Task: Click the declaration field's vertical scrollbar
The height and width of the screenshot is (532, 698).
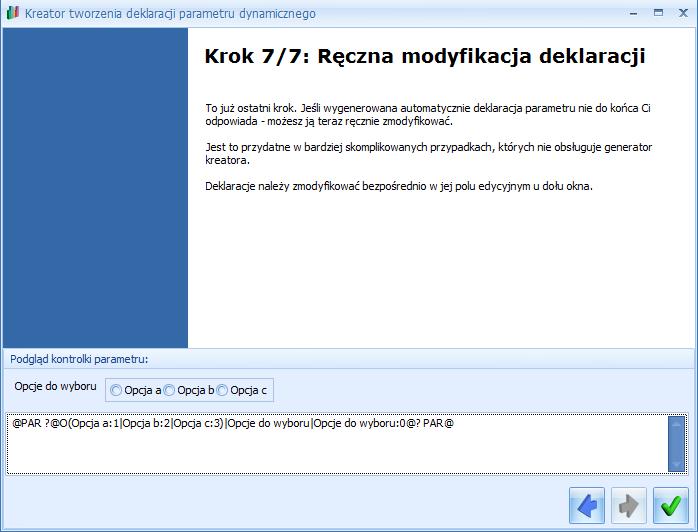Action: coord(677,444)
